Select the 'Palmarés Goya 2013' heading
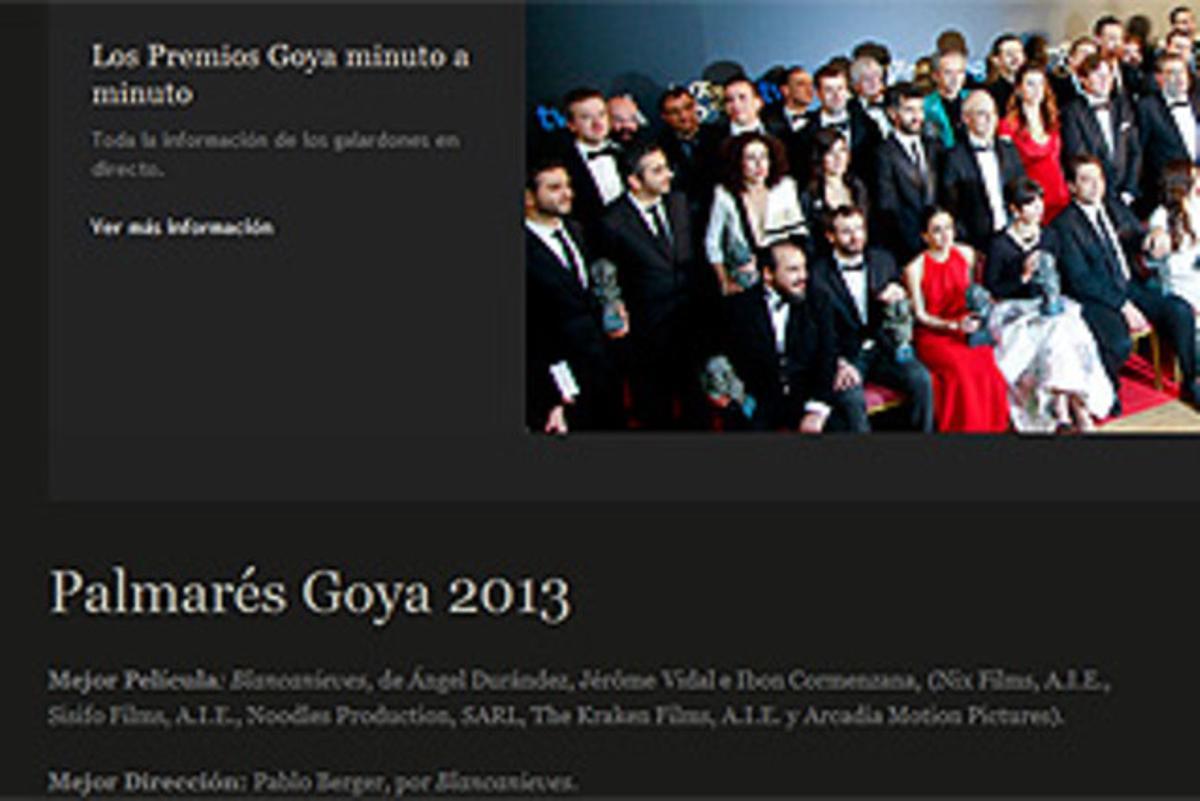 click(310, 592)
